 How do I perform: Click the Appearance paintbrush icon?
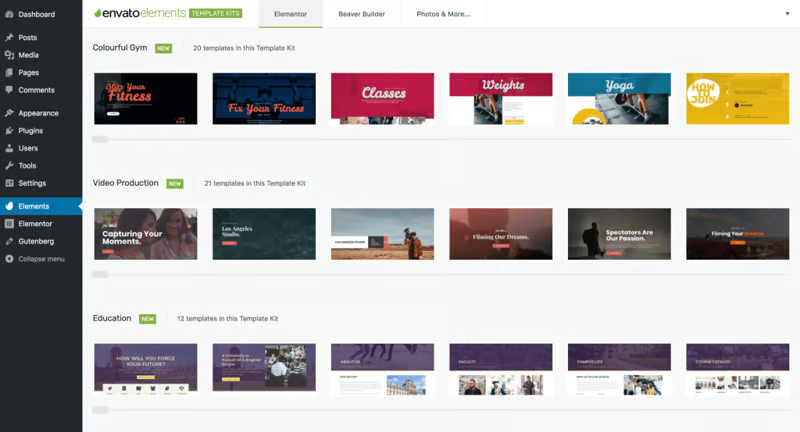pyautogui.click(x=9, y=114)
